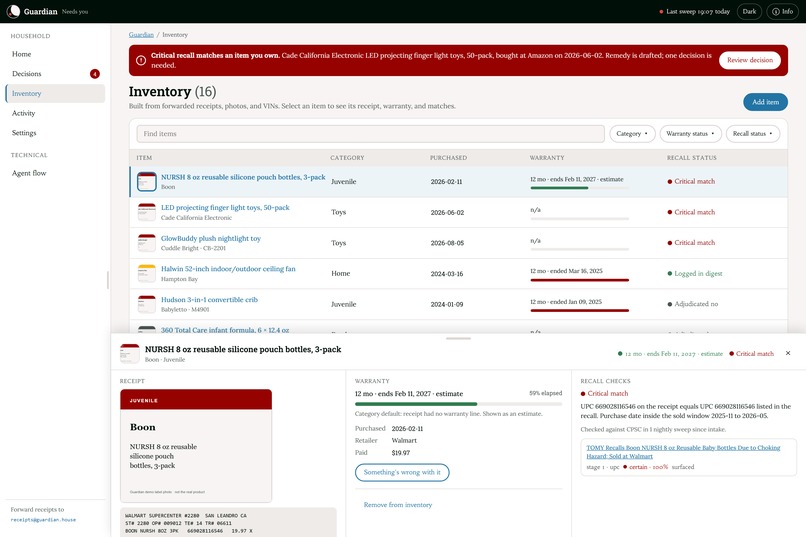Click the detail panel NURSH product thumbnail

click(x=130, y=354)
